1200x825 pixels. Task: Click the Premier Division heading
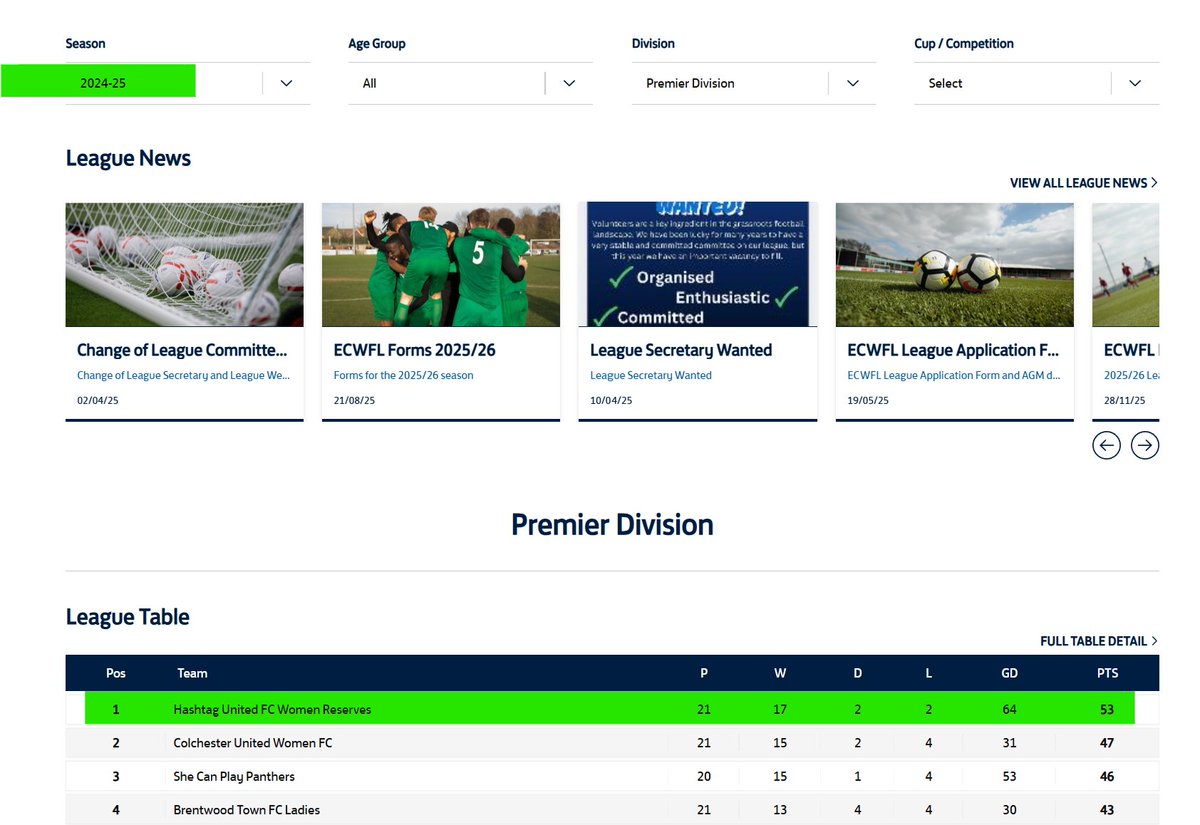[x=612, y=525]
